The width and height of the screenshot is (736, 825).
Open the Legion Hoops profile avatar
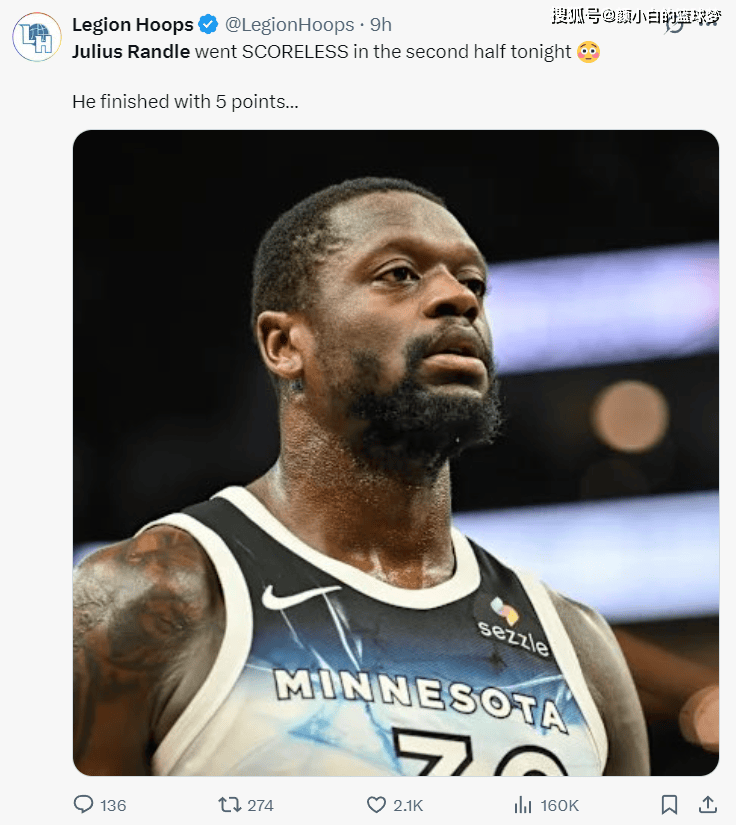point(36,37)
